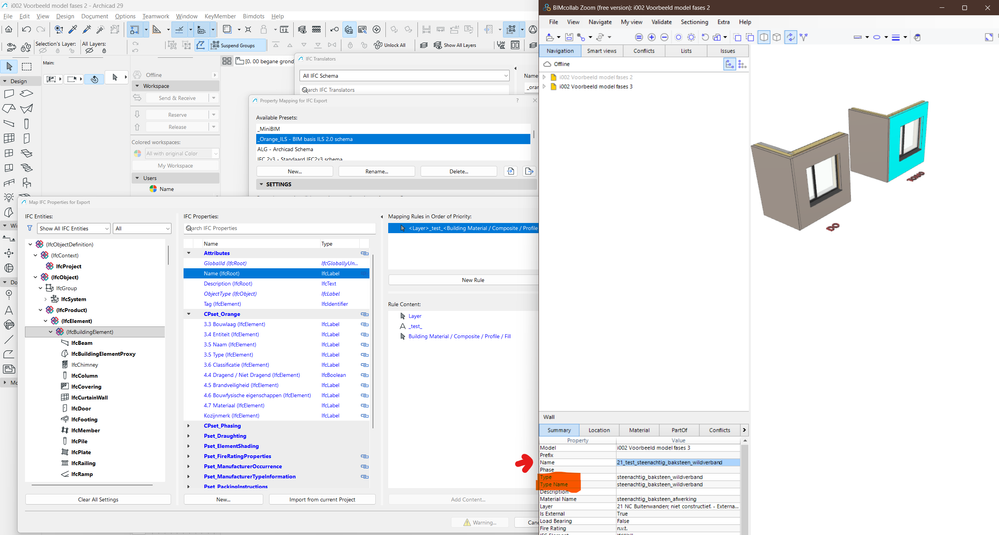Select the Marquee tool
999x535 pixels.
pyautogui.click(x=27, y=66)
